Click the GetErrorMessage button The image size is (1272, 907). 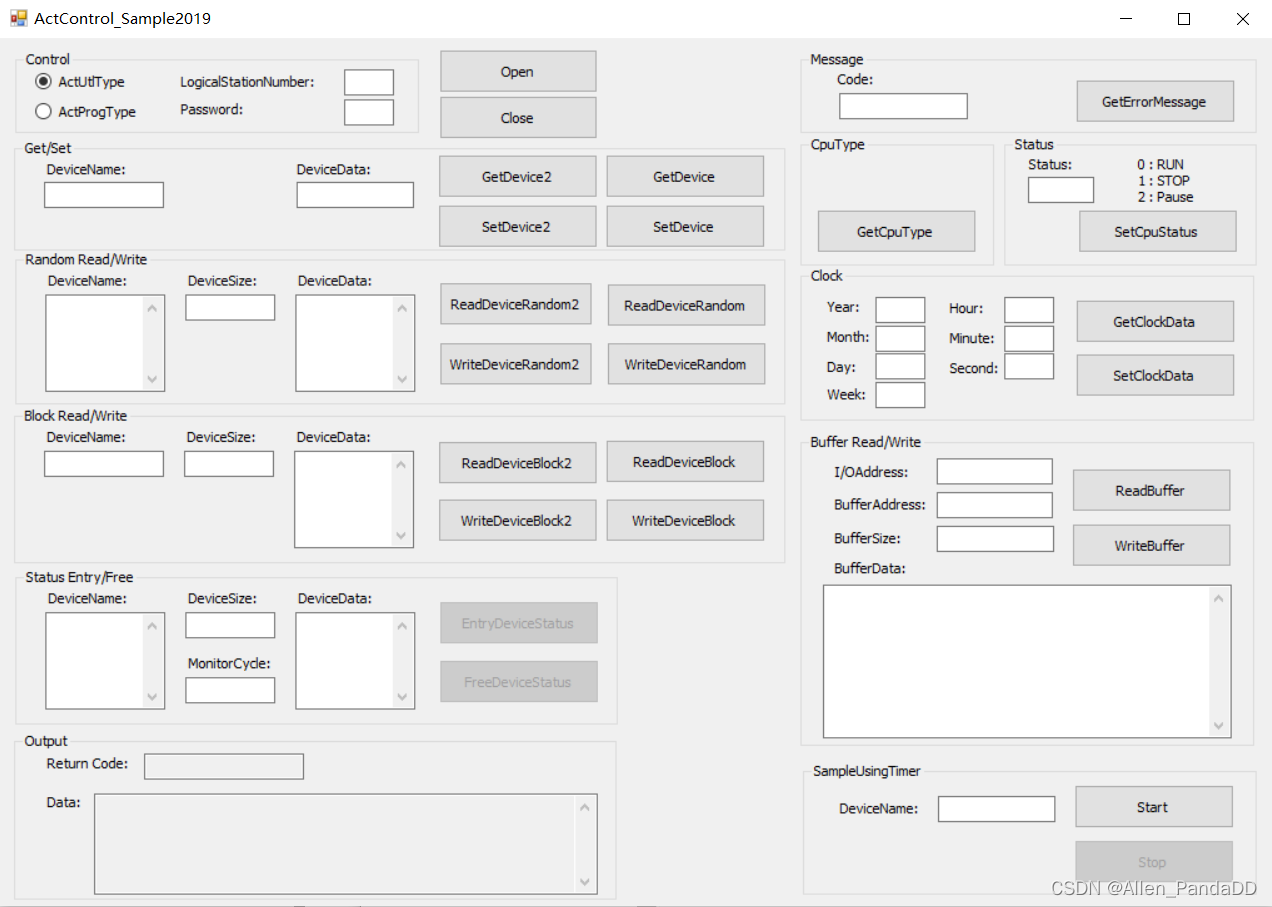tap(1155, 102)
